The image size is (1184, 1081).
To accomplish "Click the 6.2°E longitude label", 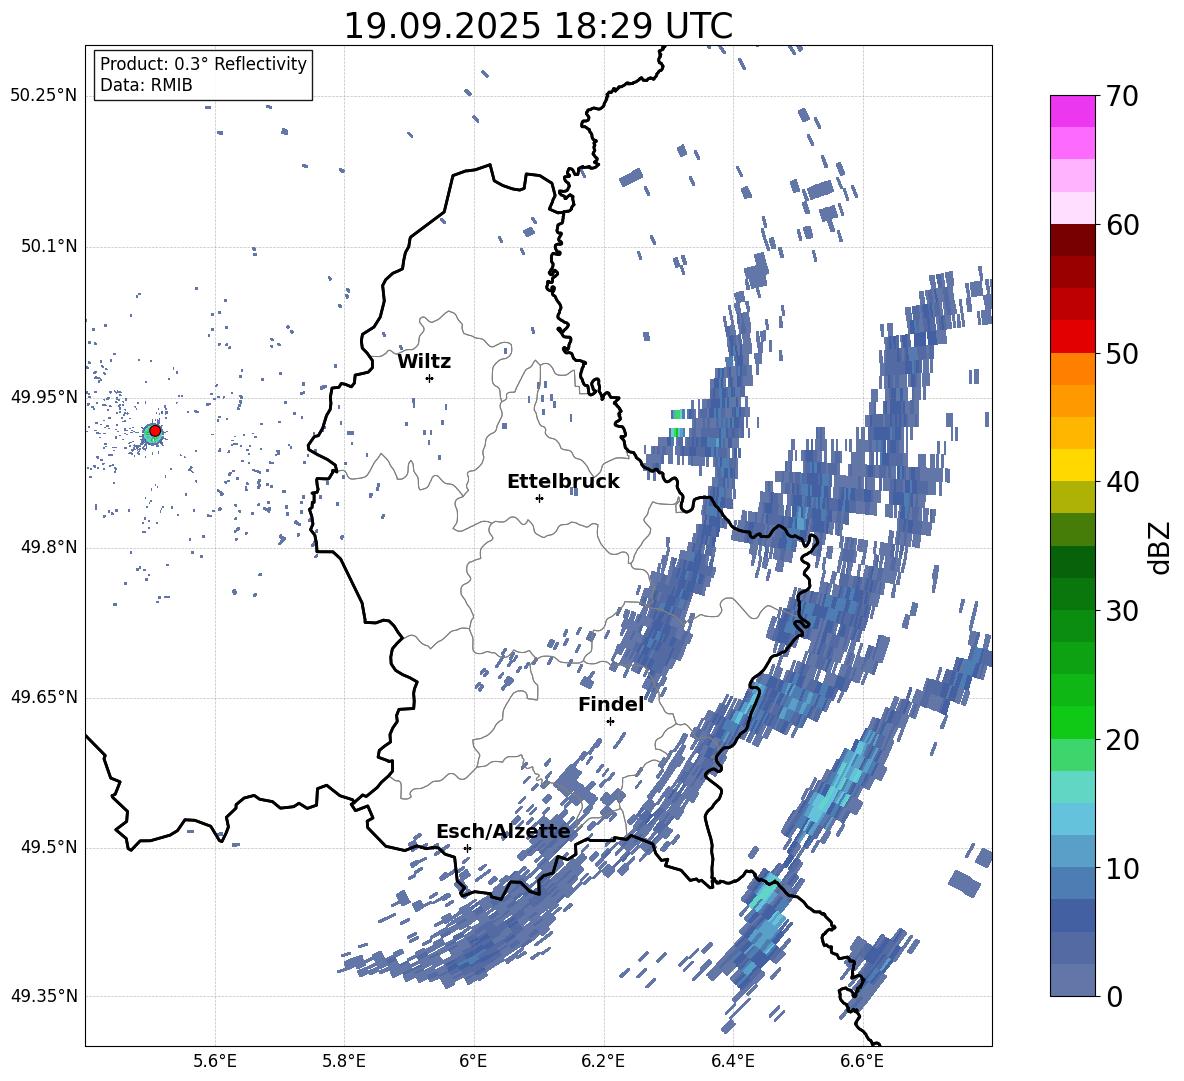I will 603,1061.
